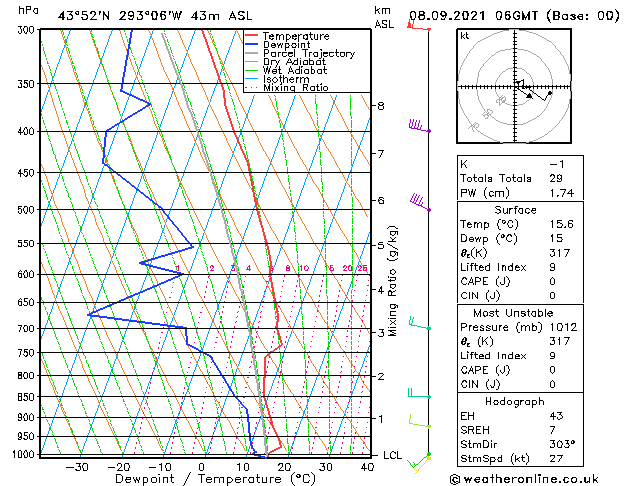Click the 850 hPa green wind barb

pos(419,393)
